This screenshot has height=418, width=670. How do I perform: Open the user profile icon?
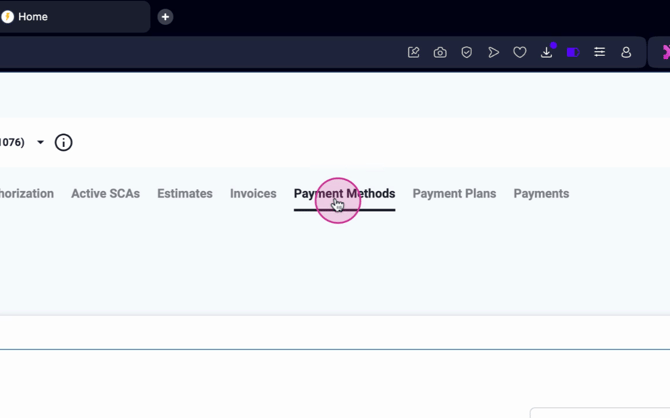[x=626, y=52]
